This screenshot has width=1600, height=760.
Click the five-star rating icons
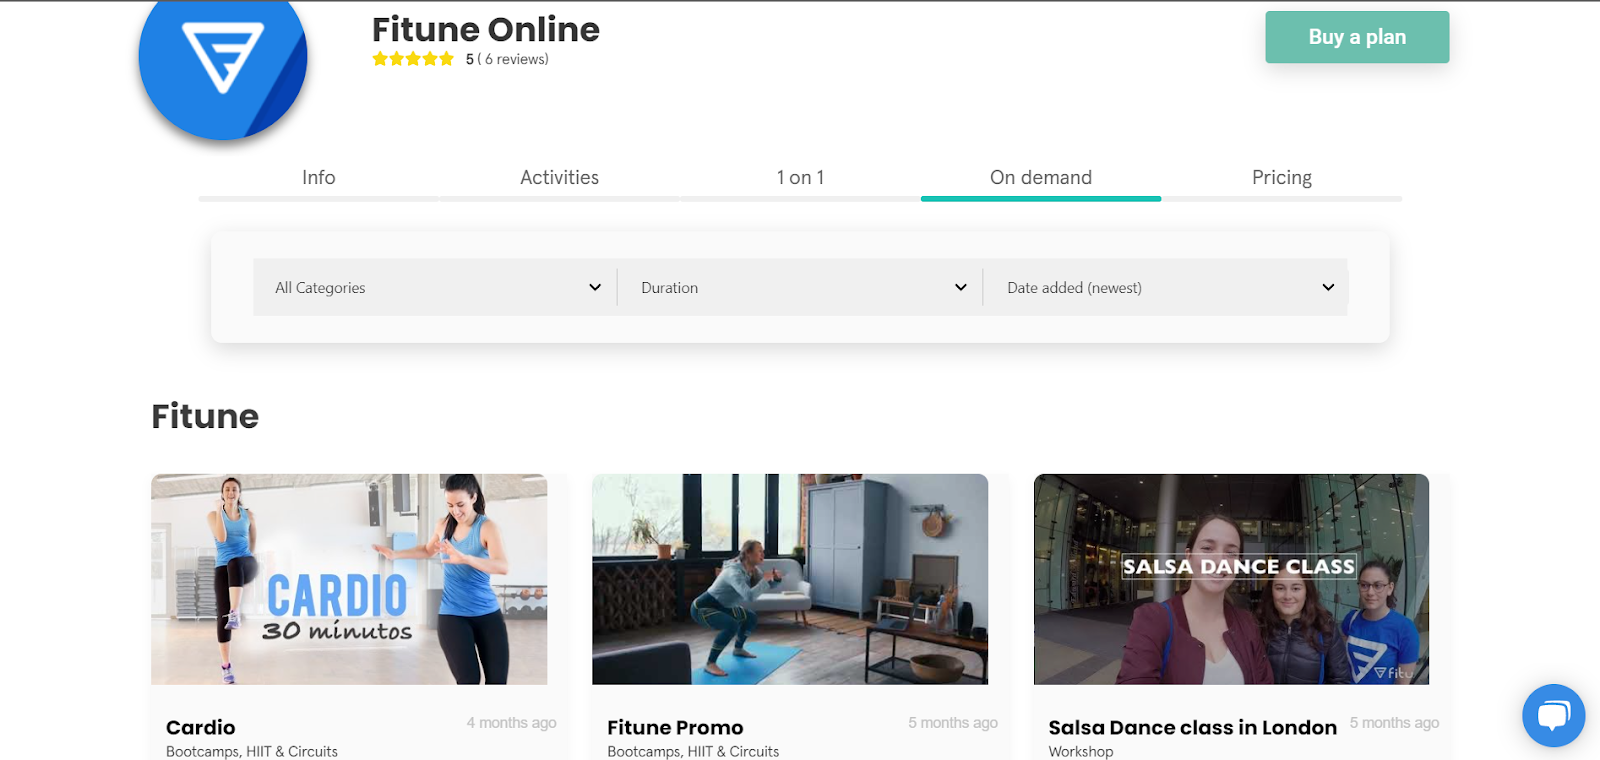(413, 59)
